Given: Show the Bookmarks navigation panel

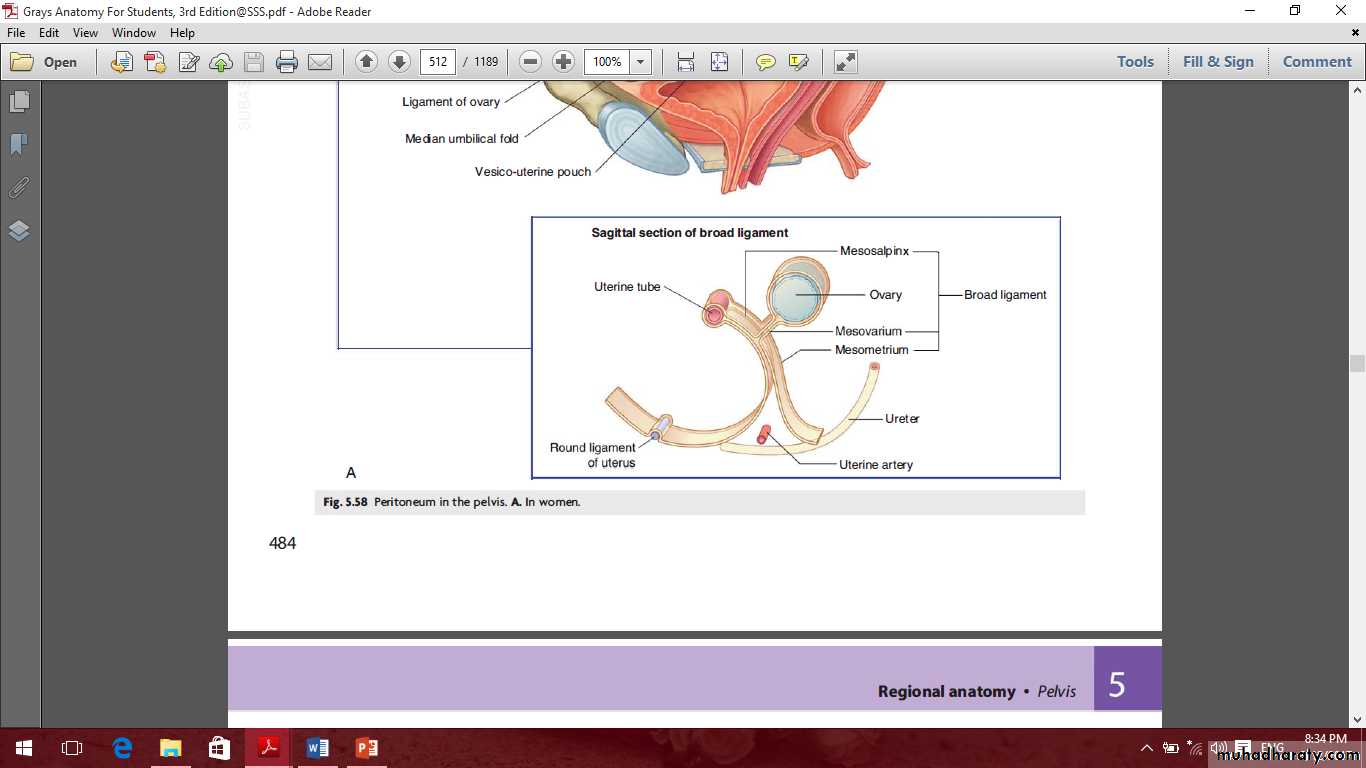Looking at the screenshot, I should (19, 145).
